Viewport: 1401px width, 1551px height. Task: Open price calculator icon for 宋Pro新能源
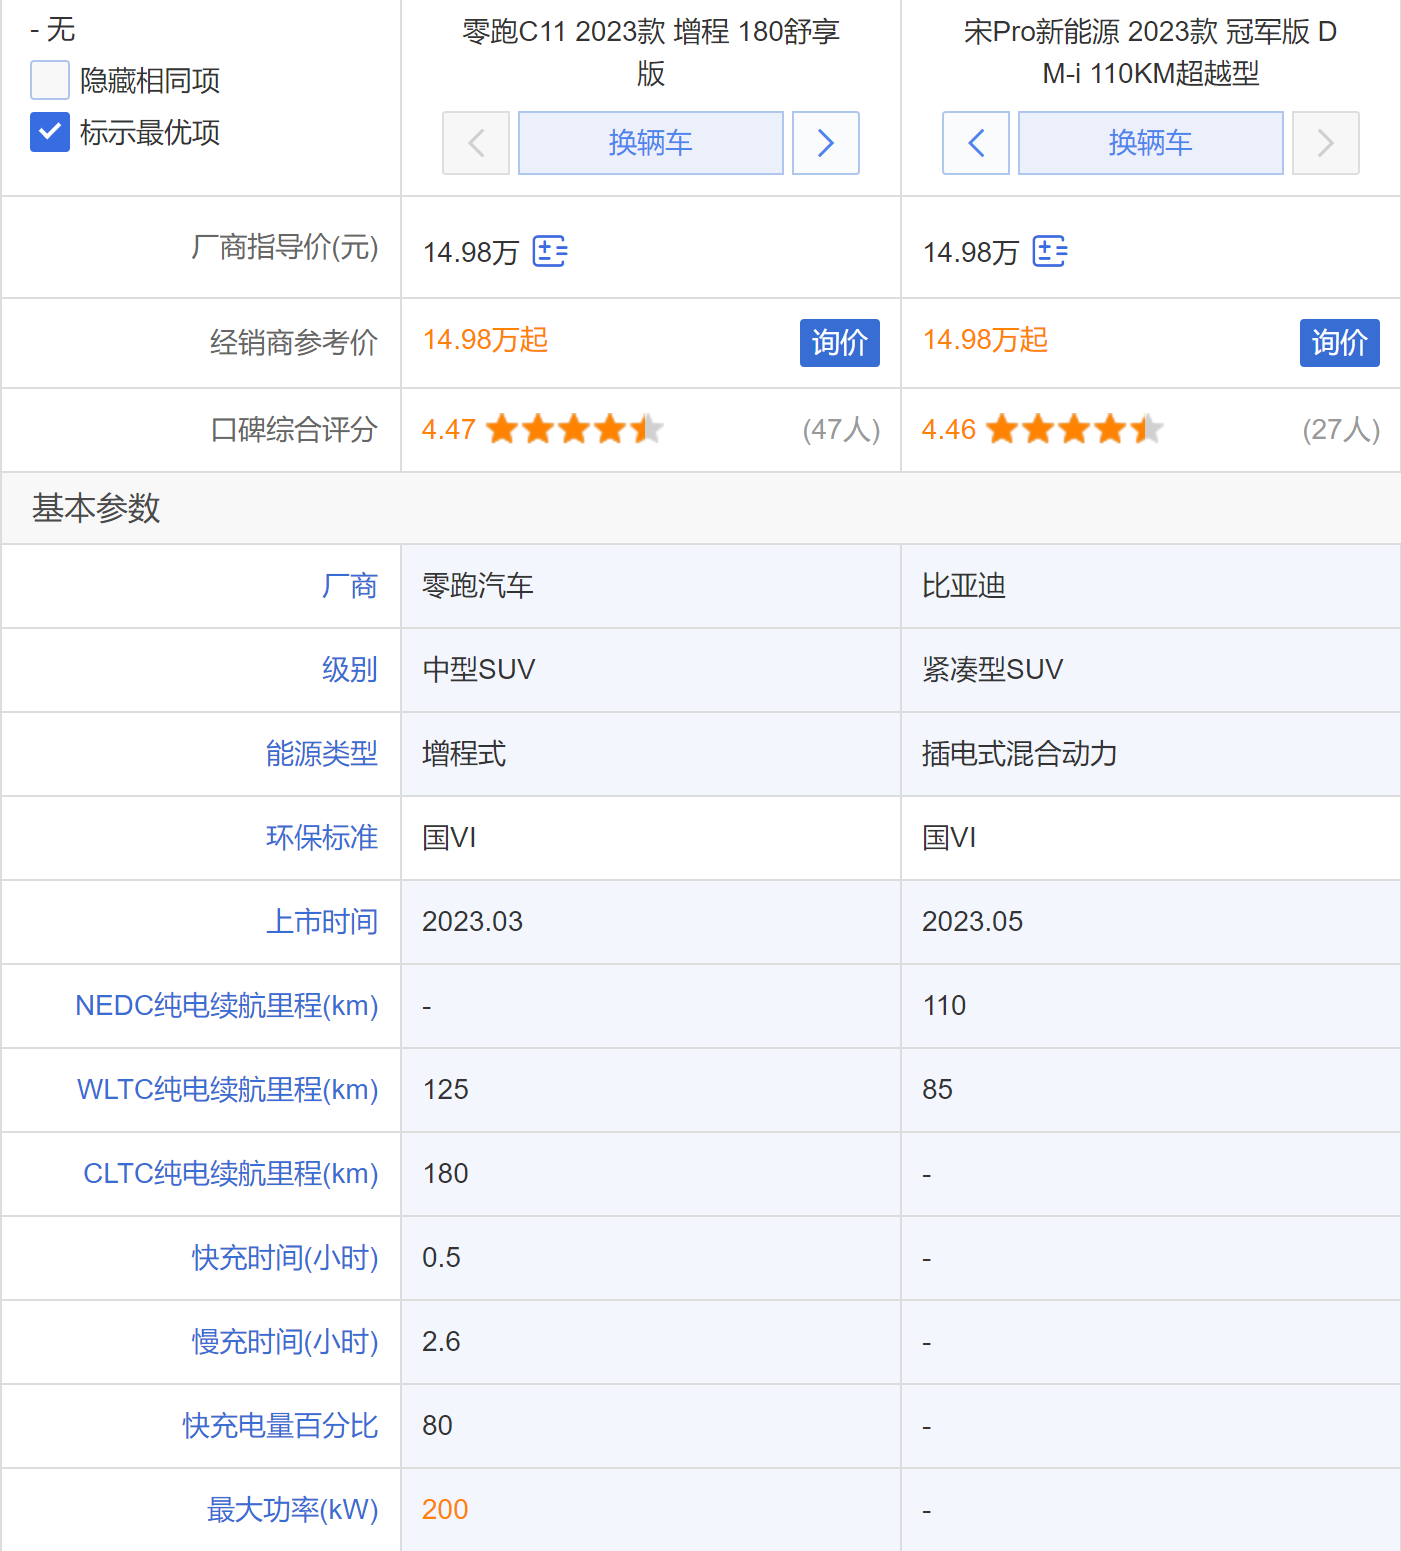click(x=1050, y=251)
